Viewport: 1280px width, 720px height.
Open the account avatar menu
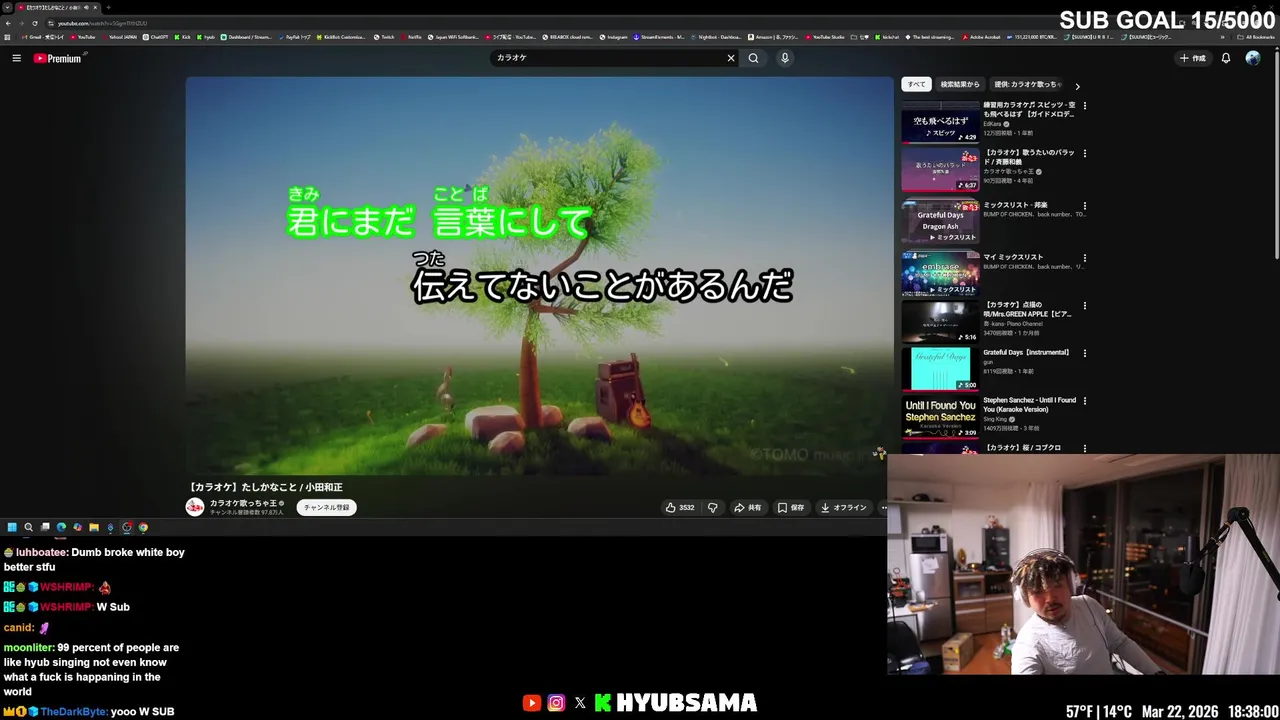click(x=1252, y=58)
